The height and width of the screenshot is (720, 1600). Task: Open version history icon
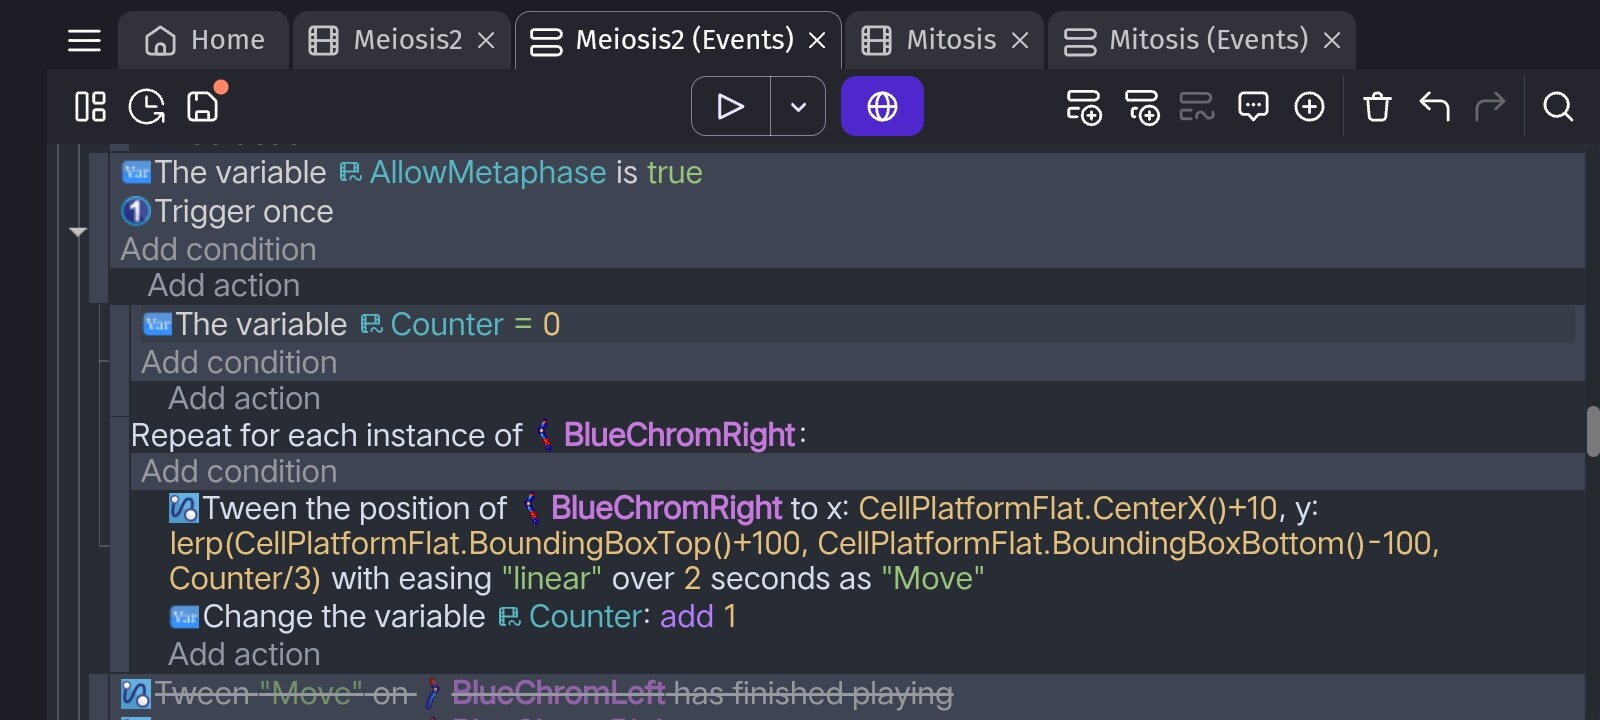point(147,106)
